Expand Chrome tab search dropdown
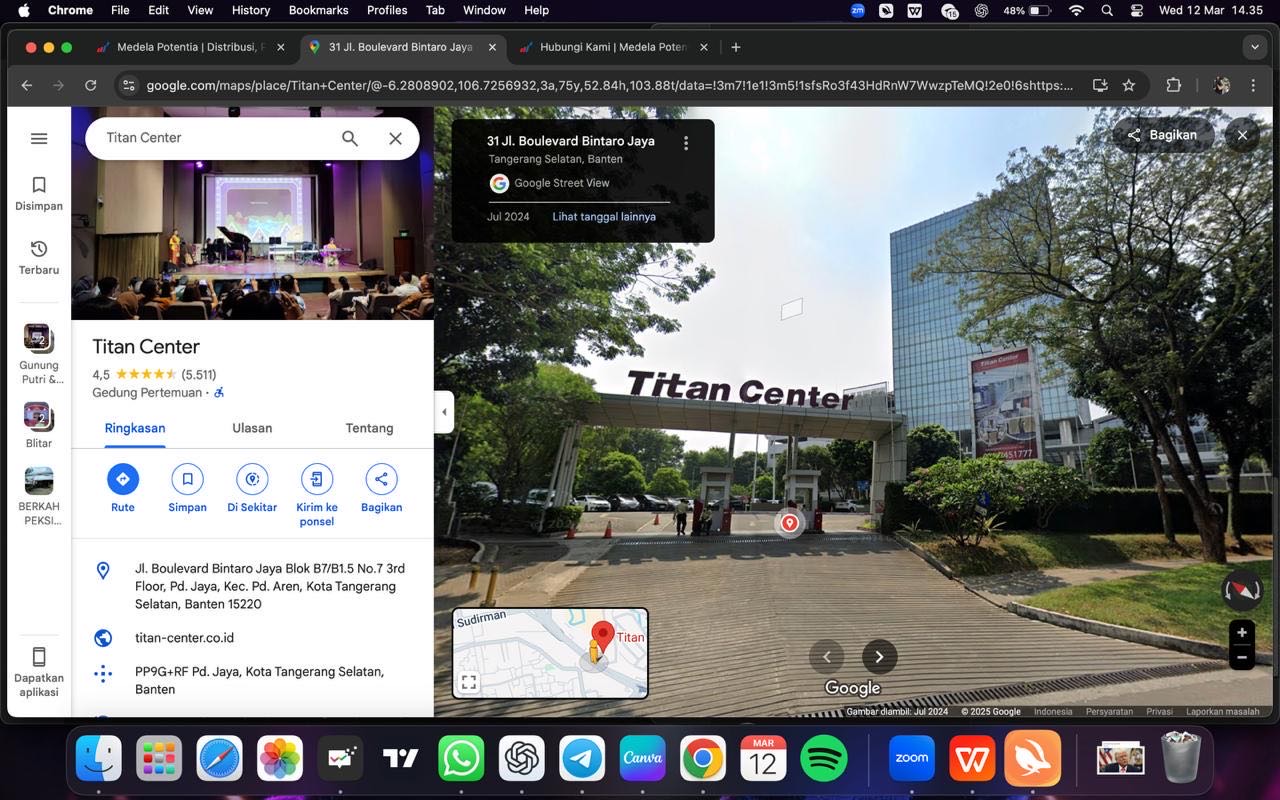The height and width of the screenshot is (800, 1280). point(1254,47)
